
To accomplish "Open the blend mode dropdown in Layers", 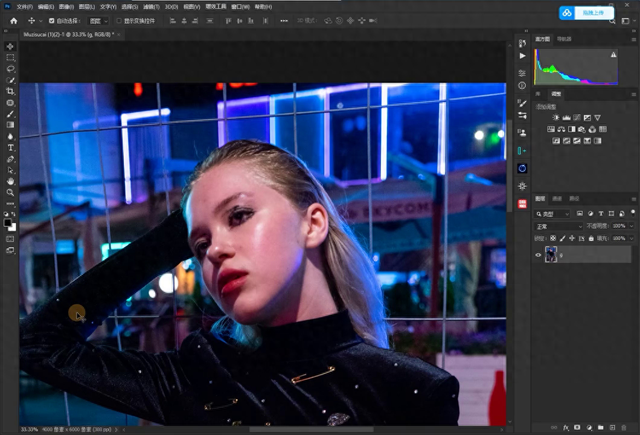I will [x=558, y=226].
